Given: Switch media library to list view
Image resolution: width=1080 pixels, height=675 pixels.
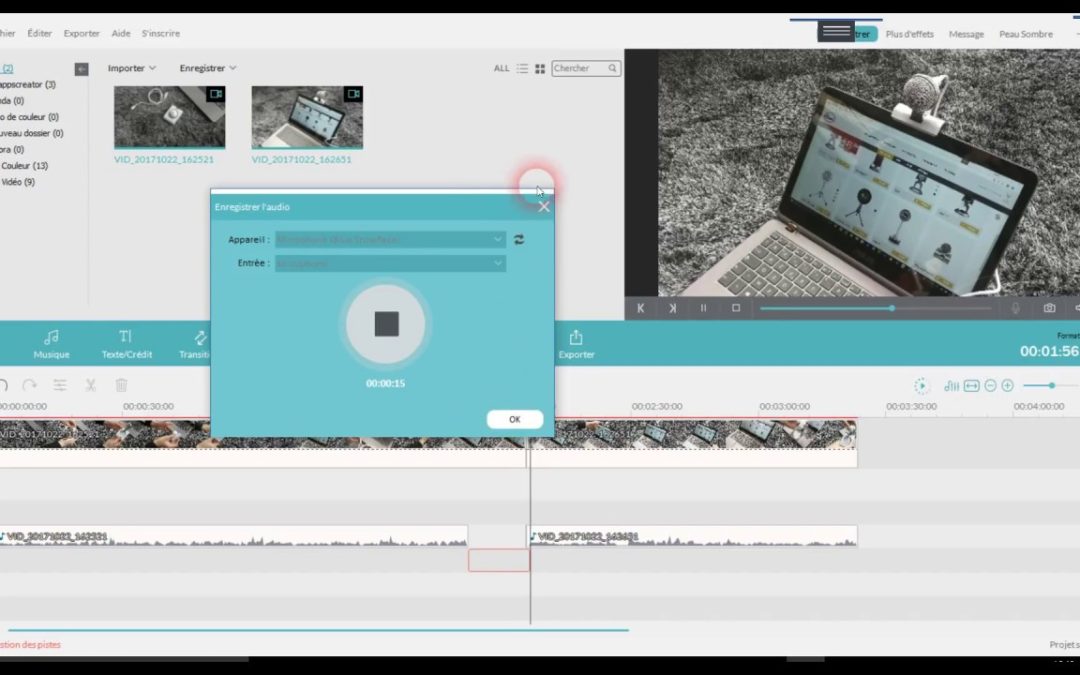Looking at the screenshot, I should (522, 68).
